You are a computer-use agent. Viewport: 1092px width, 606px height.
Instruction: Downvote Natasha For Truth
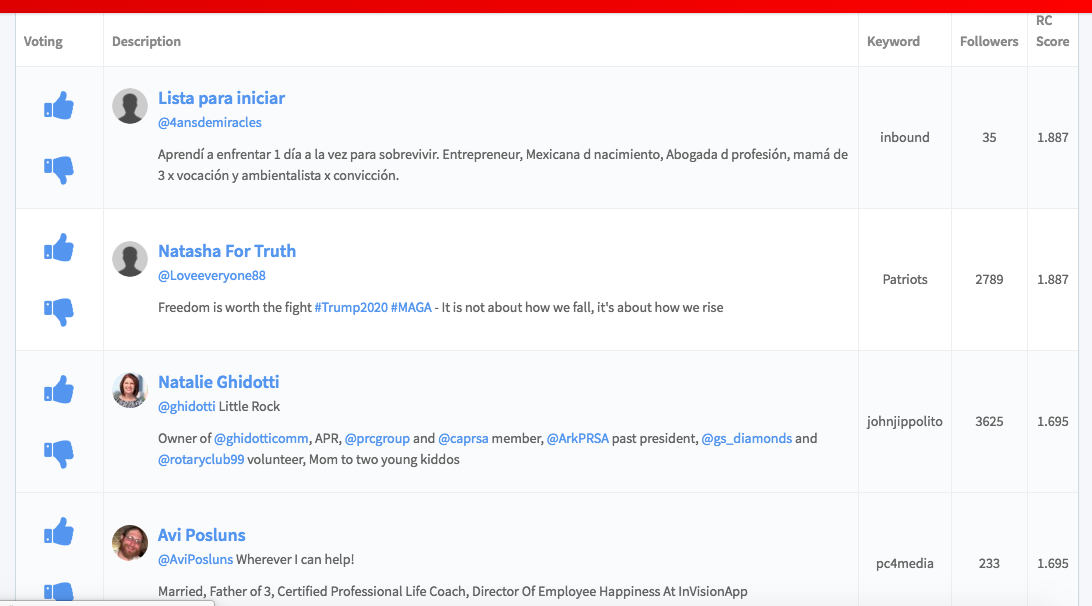coord(59,312)
